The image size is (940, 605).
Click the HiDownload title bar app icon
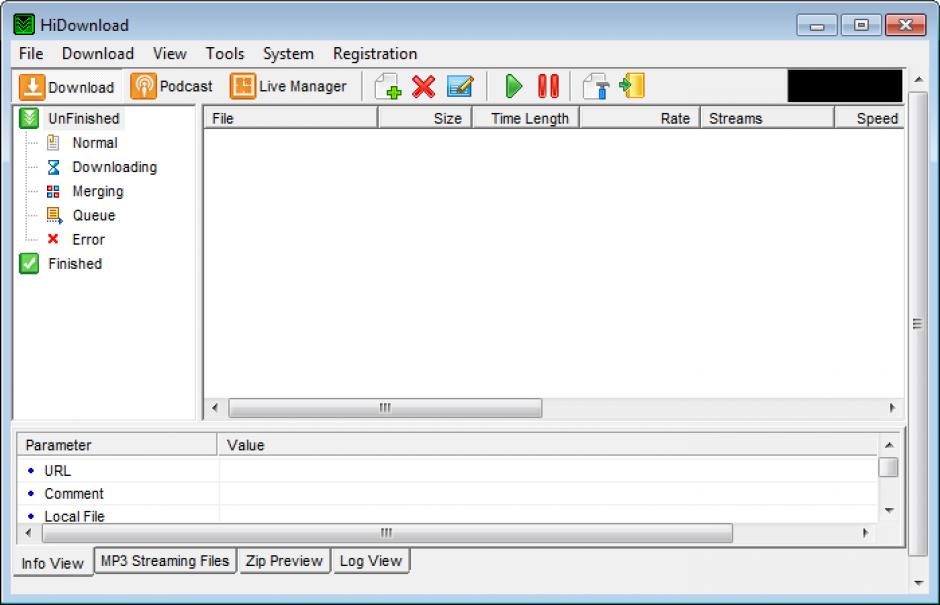[x=24, y=25]
